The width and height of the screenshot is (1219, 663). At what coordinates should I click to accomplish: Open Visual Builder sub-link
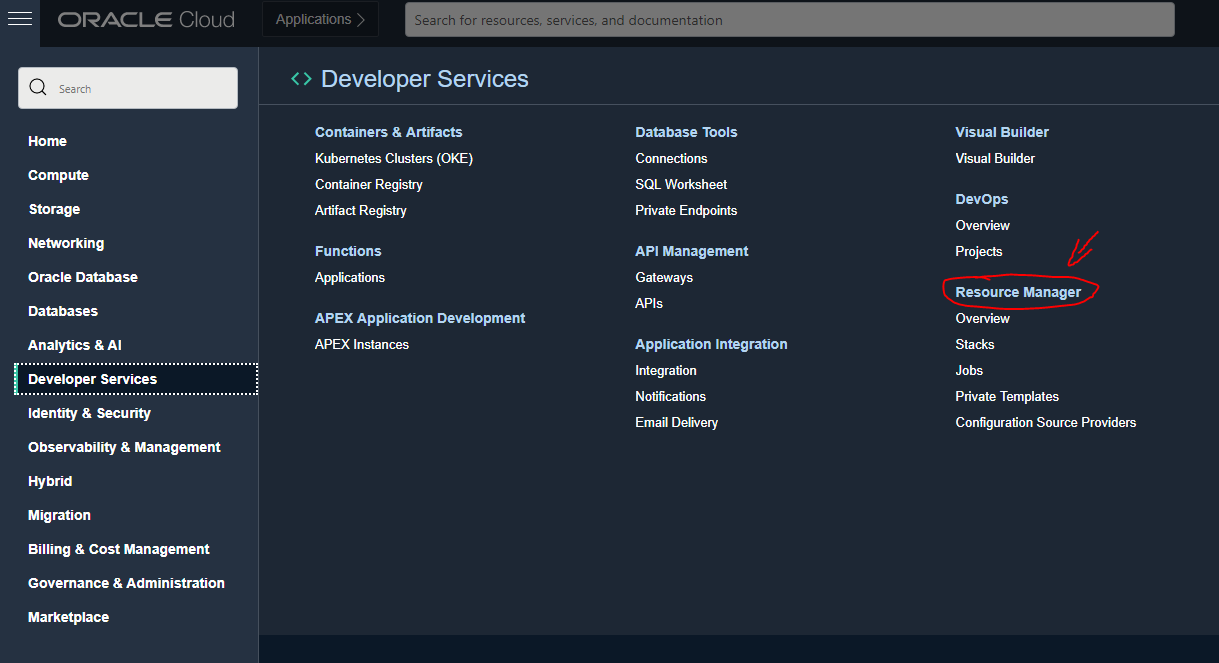point(995,158)
